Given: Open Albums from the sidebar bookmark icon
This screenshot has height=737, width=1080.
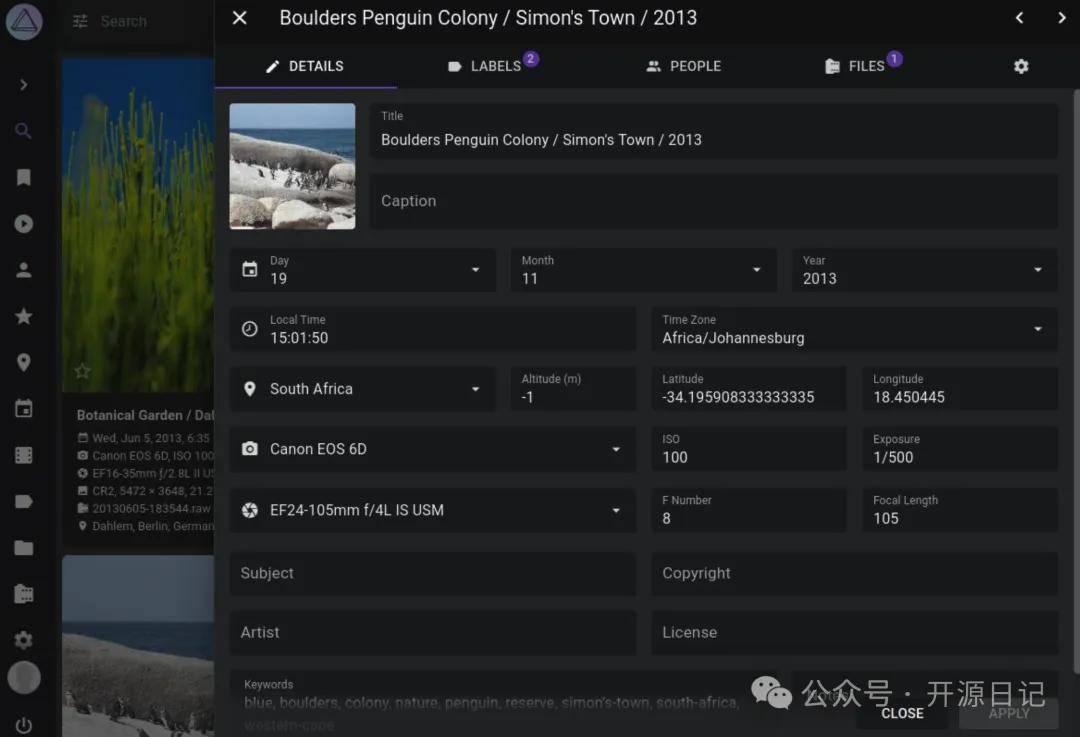Looking at the screenshot, I should tap(24, 178).
